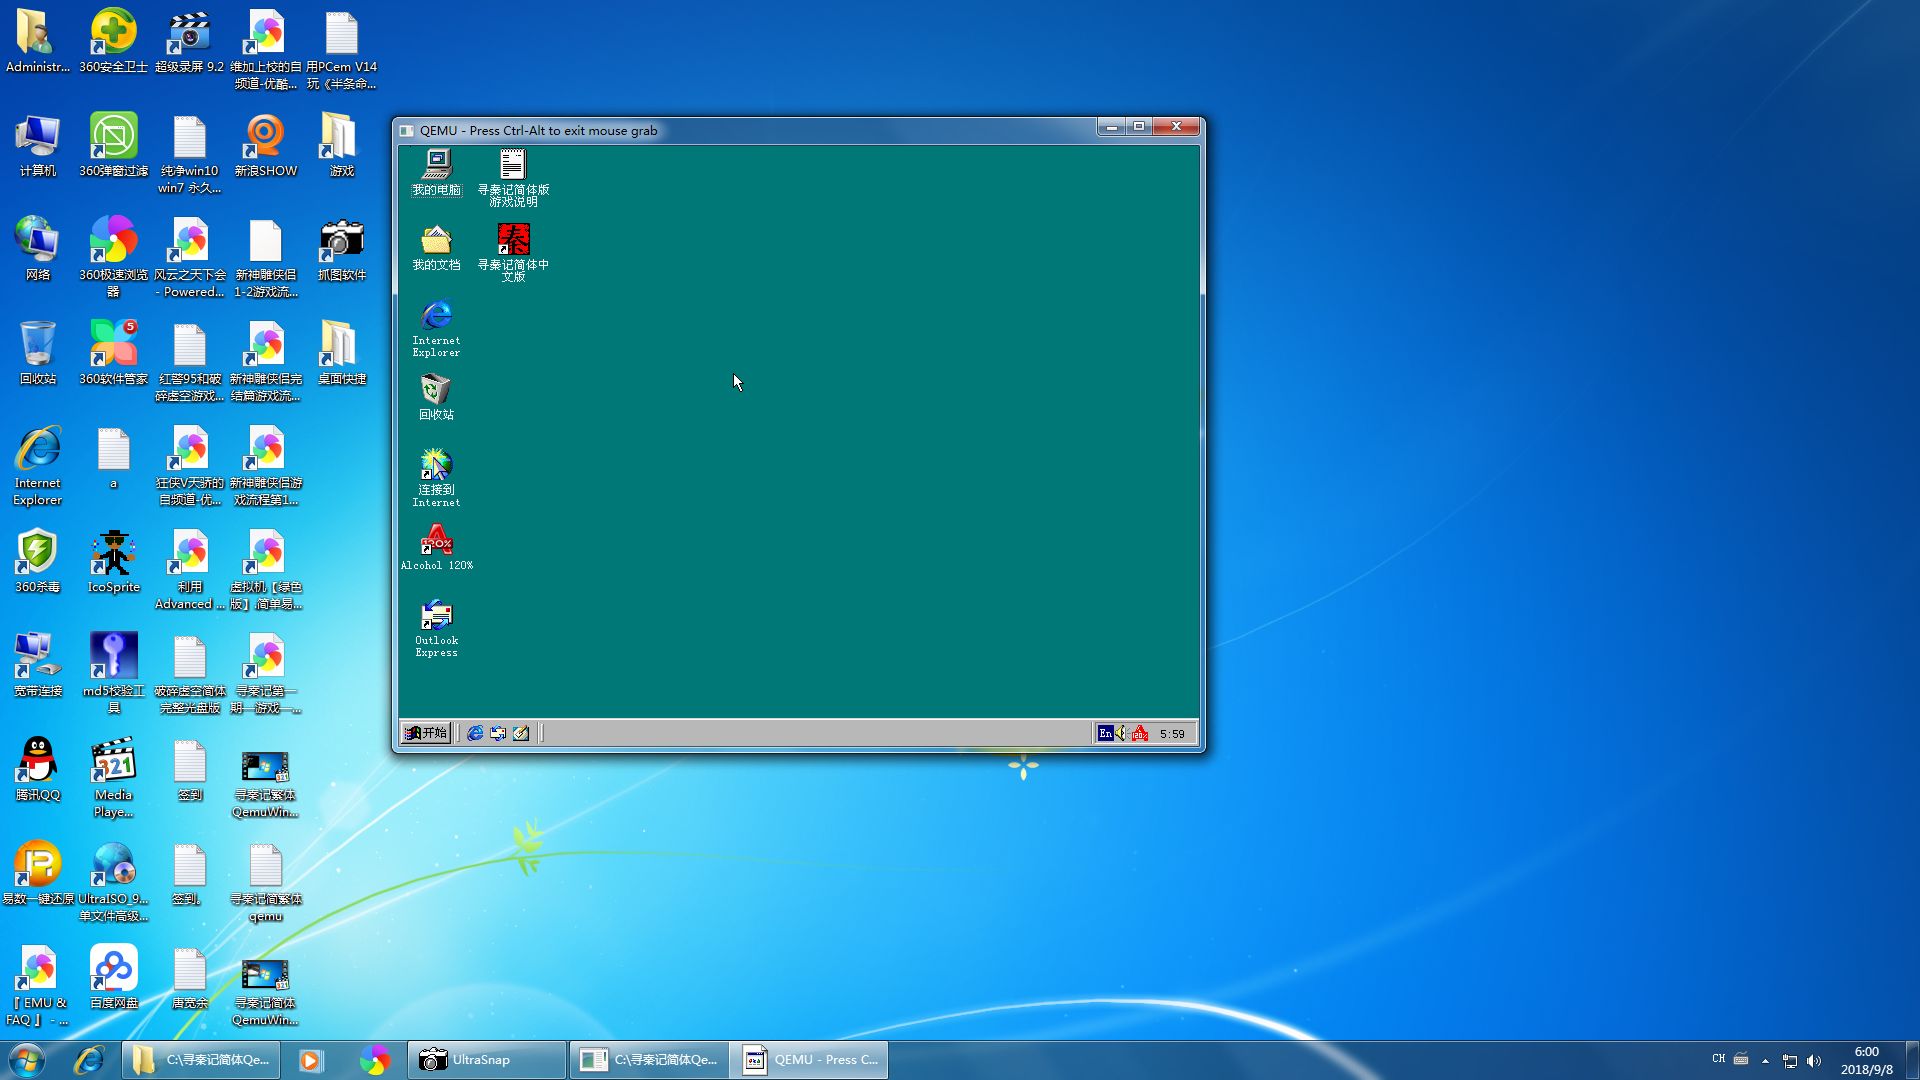Open host 回收站 recycle bin
This screenshot has height=1080, width=1920.
[x=37, y=353]
